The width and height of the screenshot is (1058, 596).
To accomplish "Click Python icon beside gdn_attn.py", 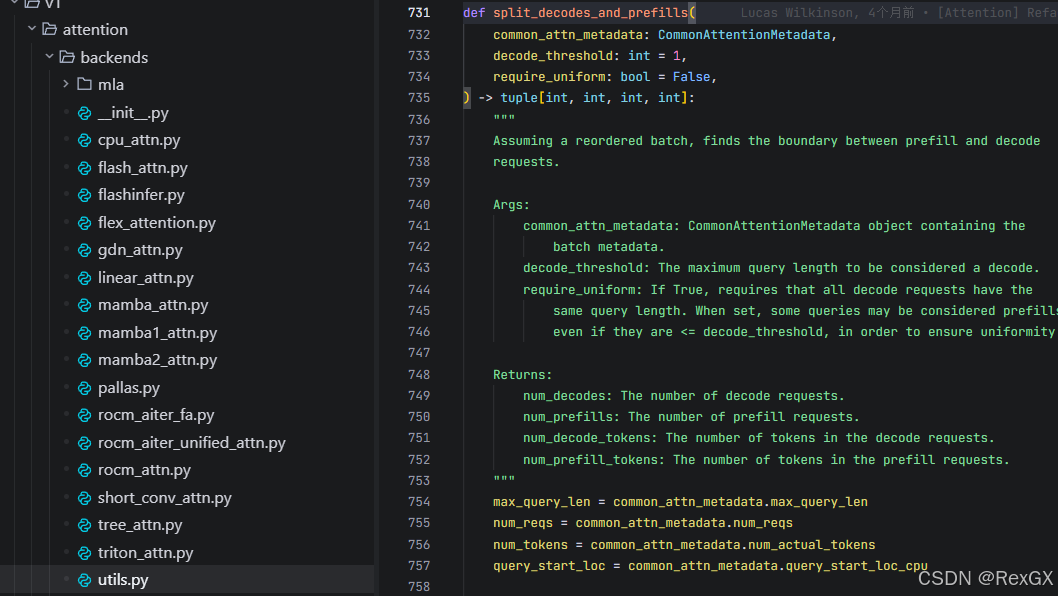I will [x=84, y=250].
